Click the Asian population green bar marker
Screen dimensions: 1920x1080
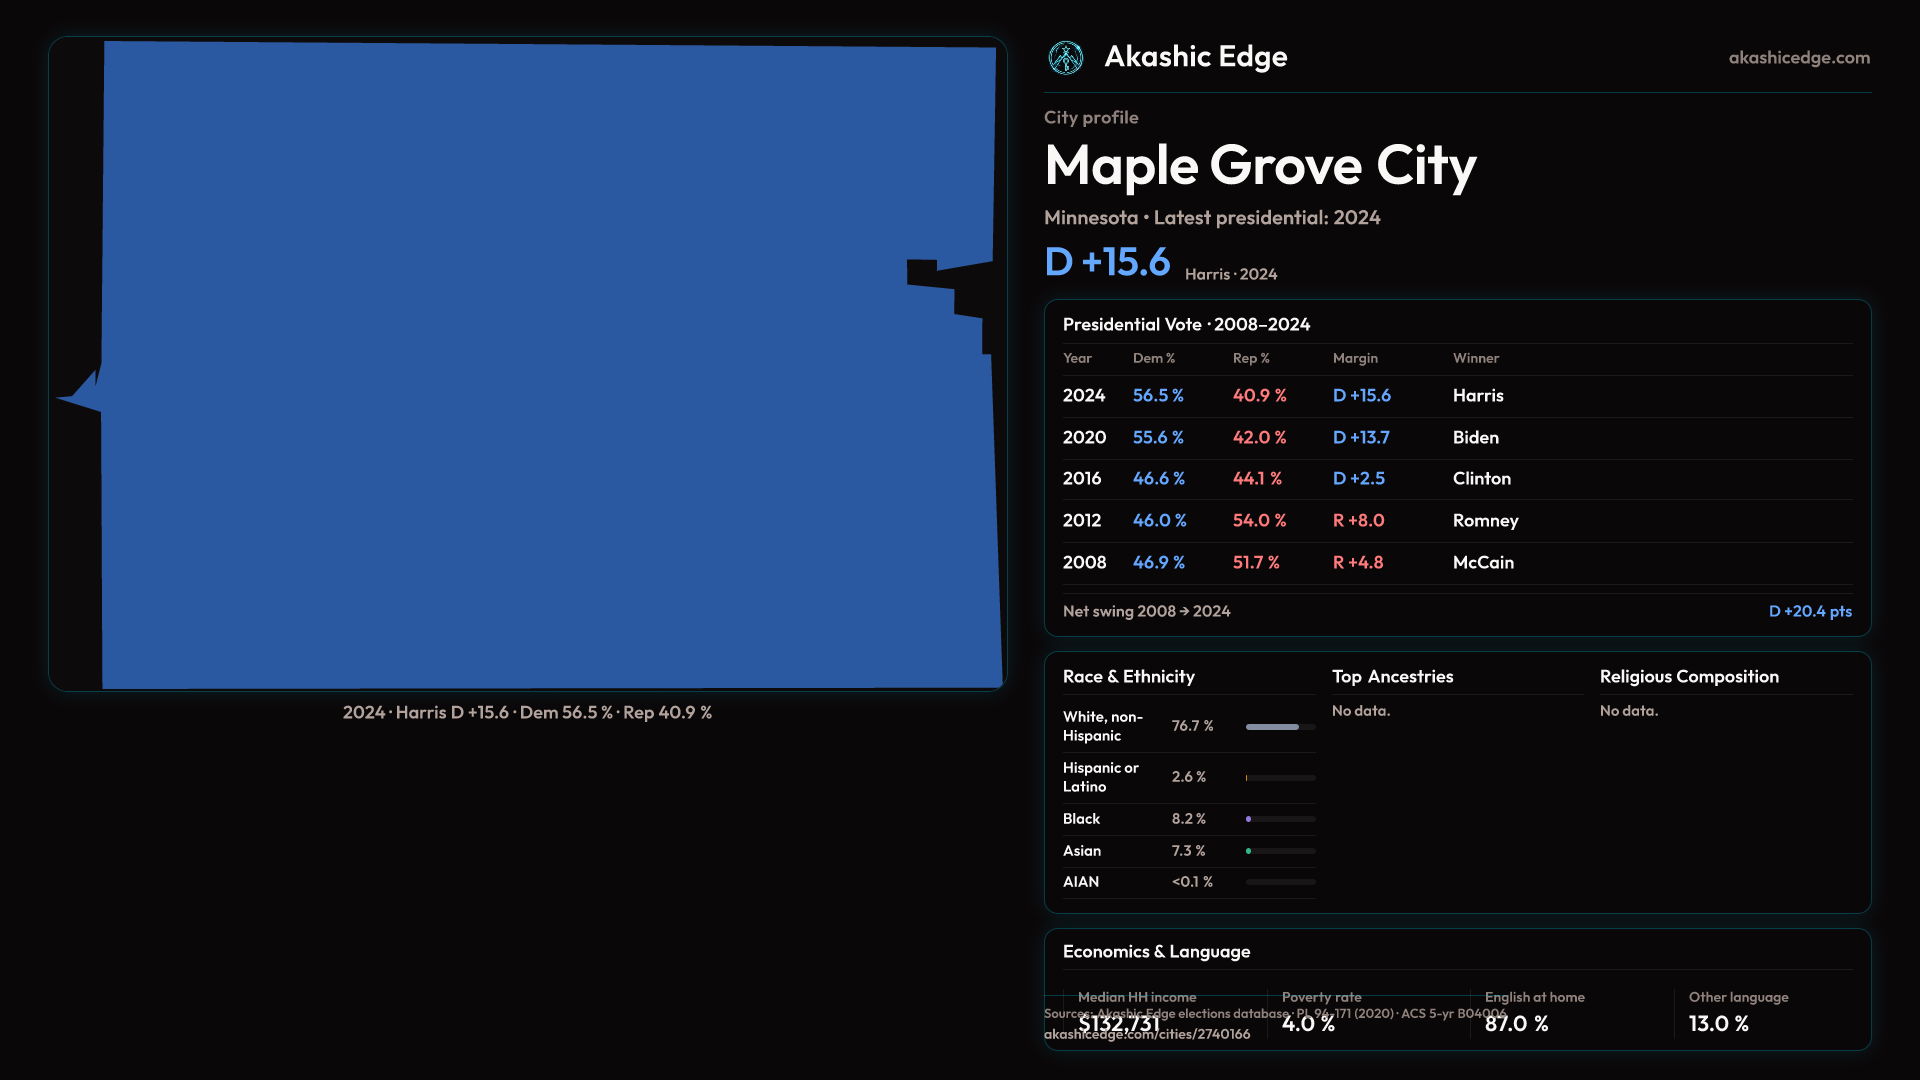[1249, 851]
